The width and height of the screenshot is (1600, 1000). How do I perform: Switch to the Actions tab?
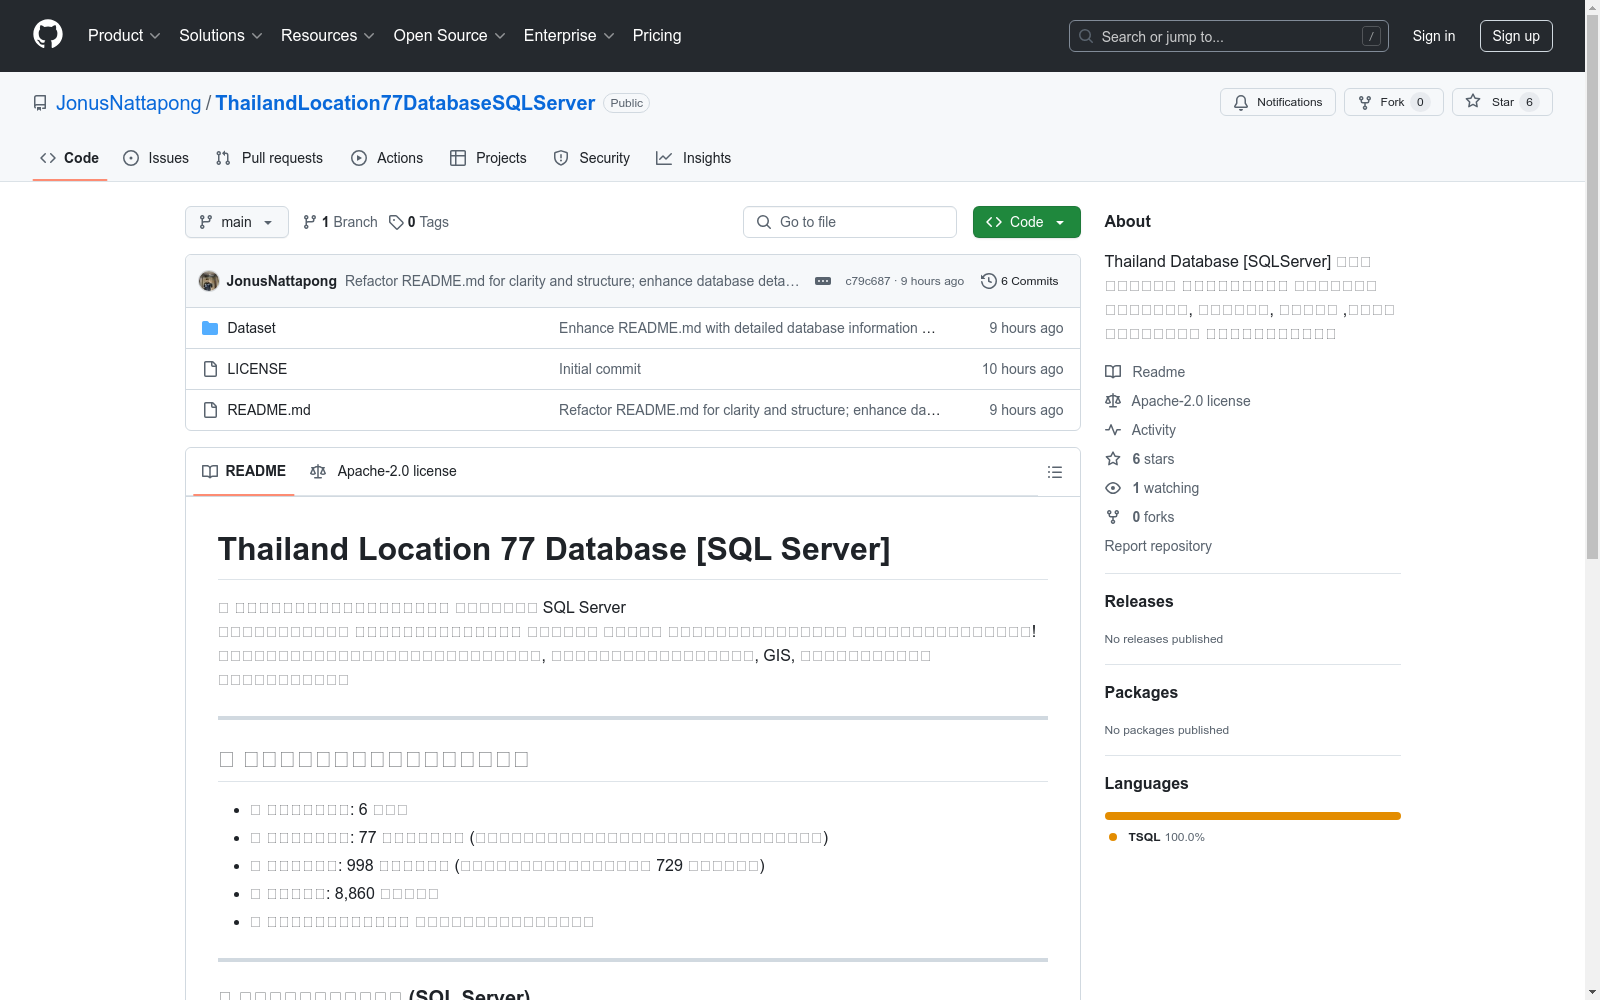coord(387,158)
